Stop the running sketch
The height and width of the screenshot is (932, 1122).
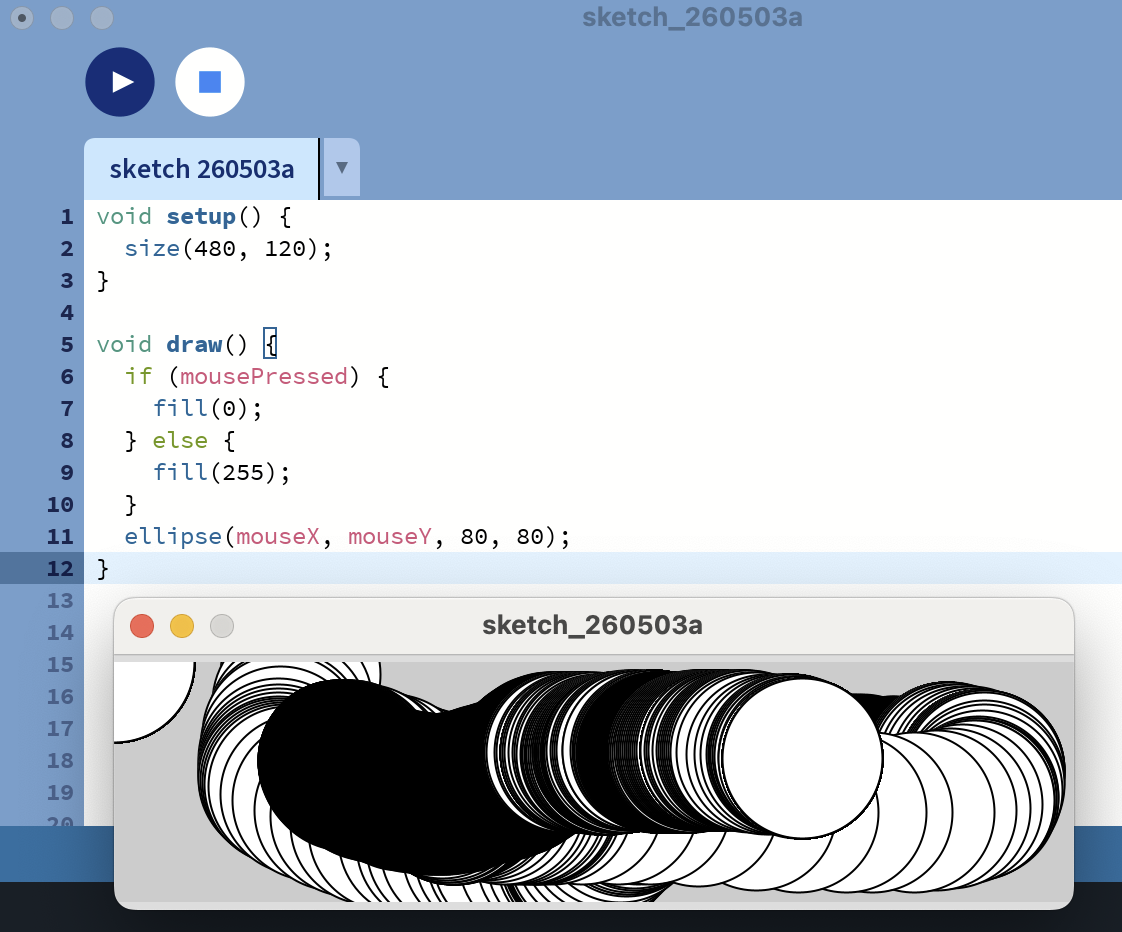(x=210, y=82)
